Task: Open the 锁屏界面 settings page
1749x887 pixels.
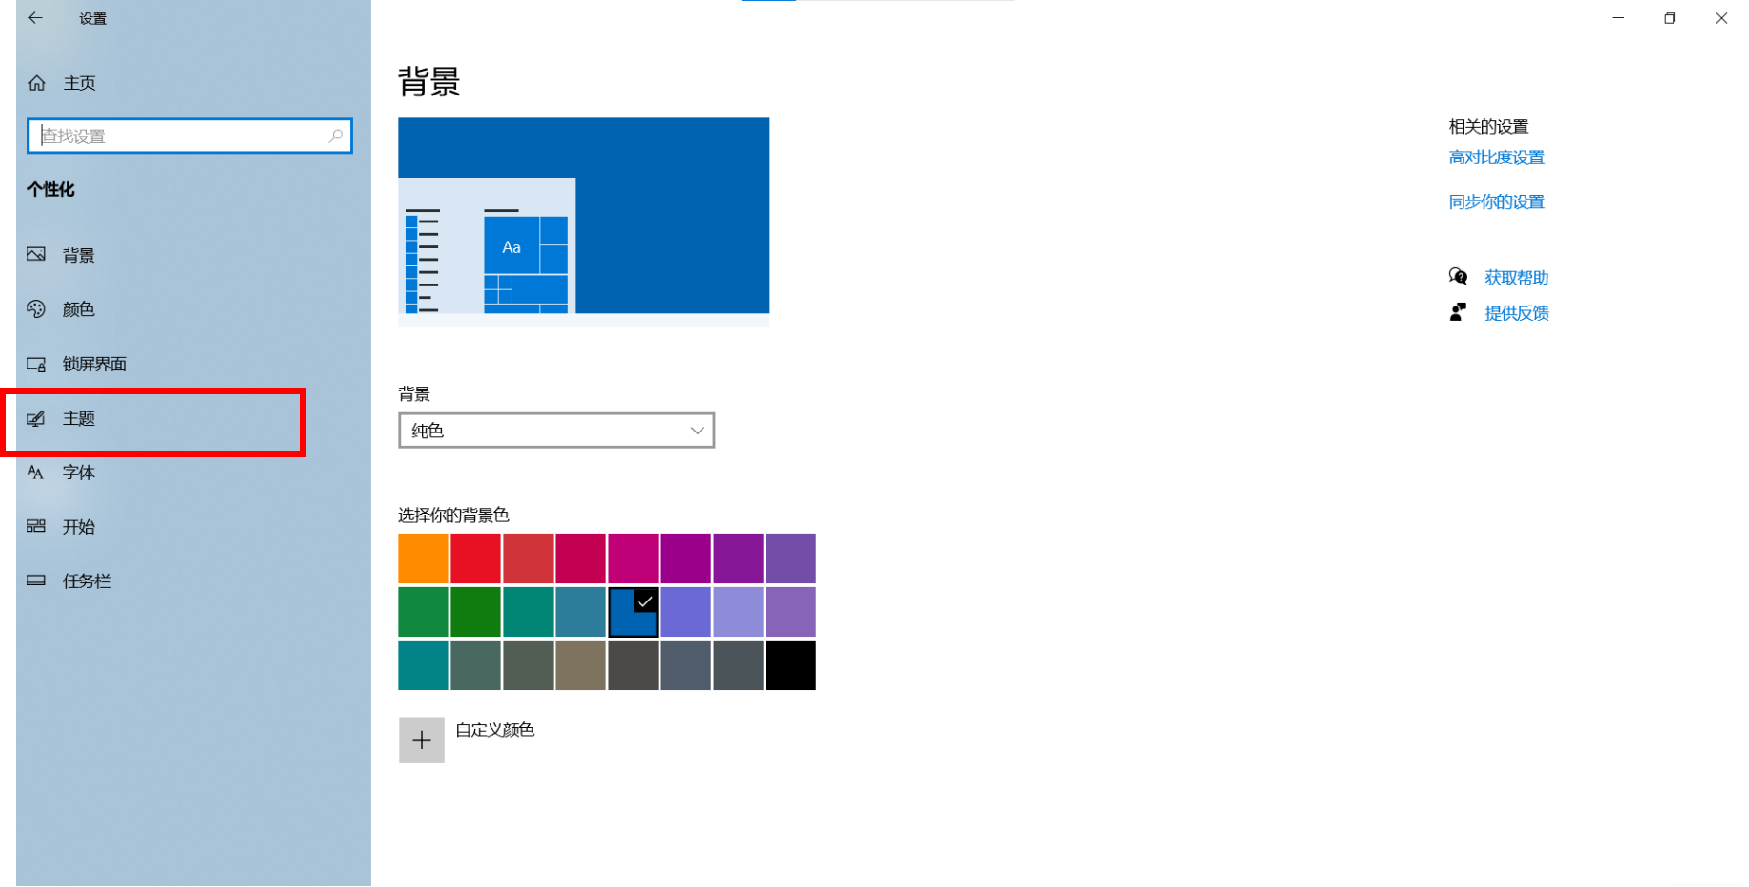Action: click(95, 364)
